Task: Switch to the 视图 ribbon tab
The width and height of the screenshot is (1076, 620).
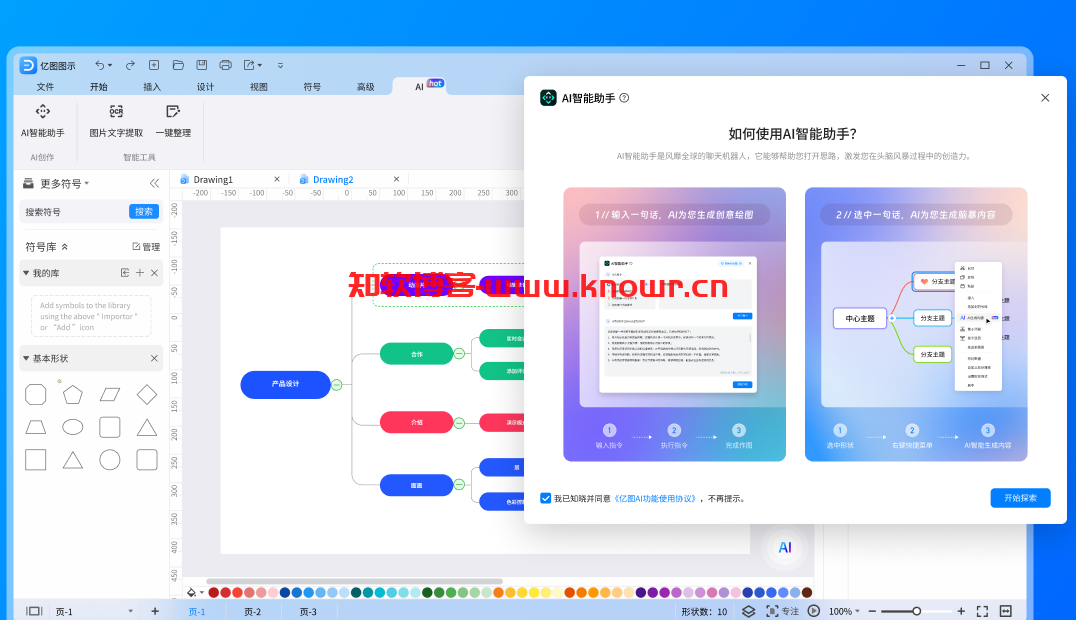Action: click(x=259, y=87)
